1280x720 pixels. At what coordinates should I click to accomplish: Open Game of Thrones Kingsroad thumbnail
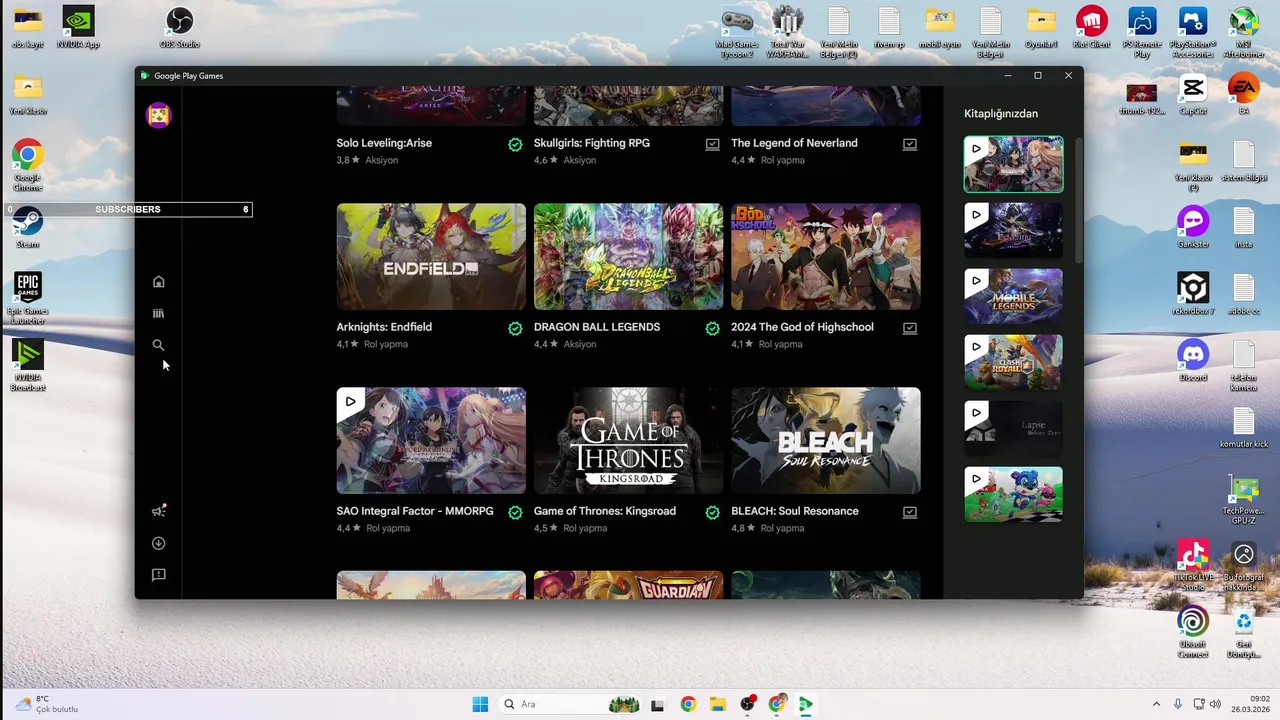pos(628,441)
